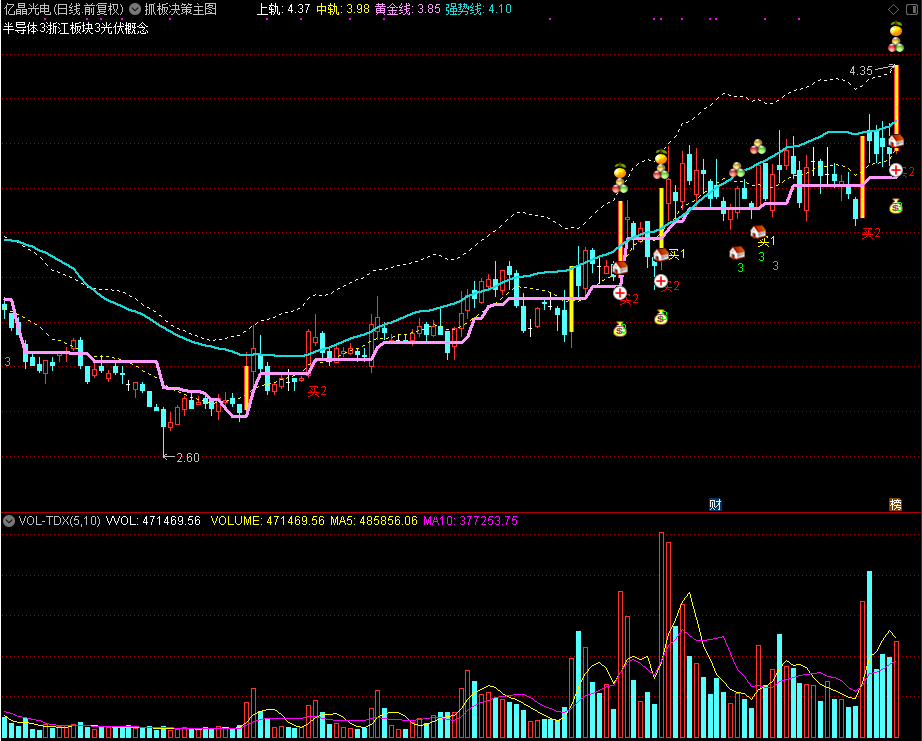Click the 强势线: 4.10 value
The height and width of the screenshot is (741, 922).
[x=478, y=9]
